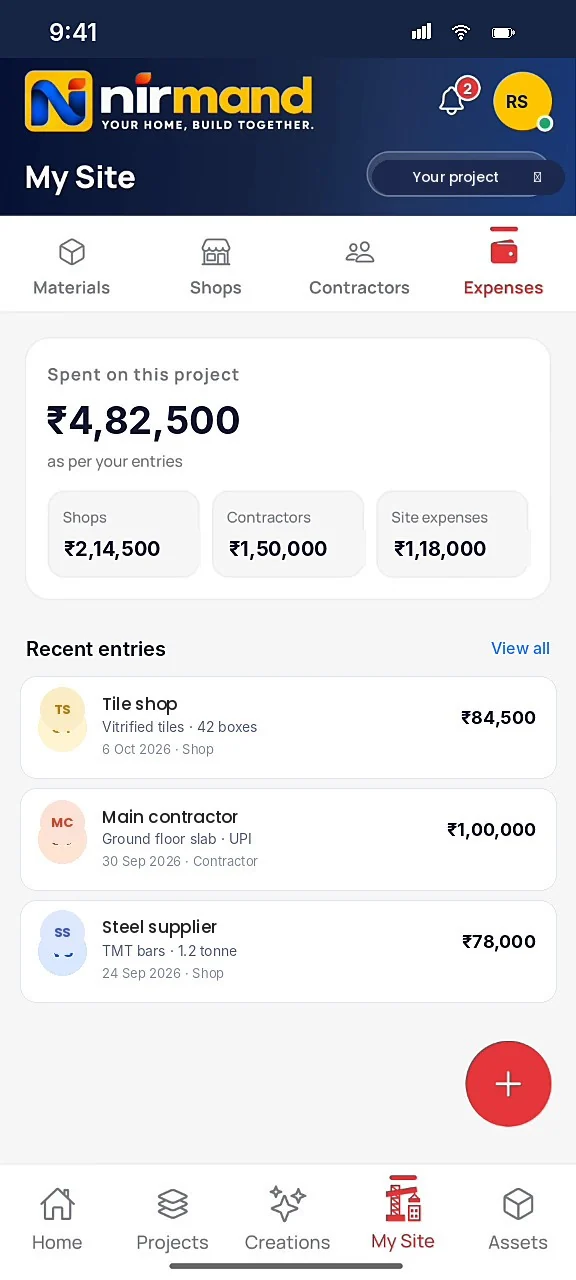Tap the Contractors spending summary card

(x=288, y=534)
